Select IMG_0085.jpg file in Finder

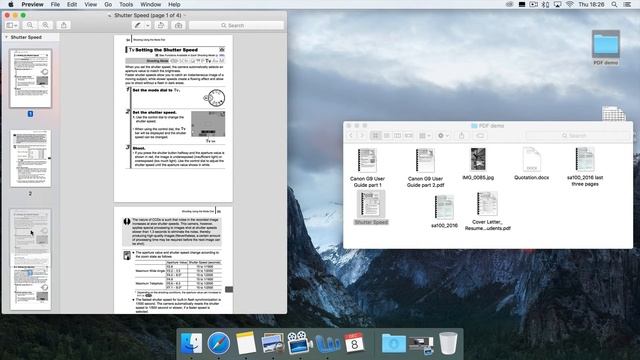[478, 164]
